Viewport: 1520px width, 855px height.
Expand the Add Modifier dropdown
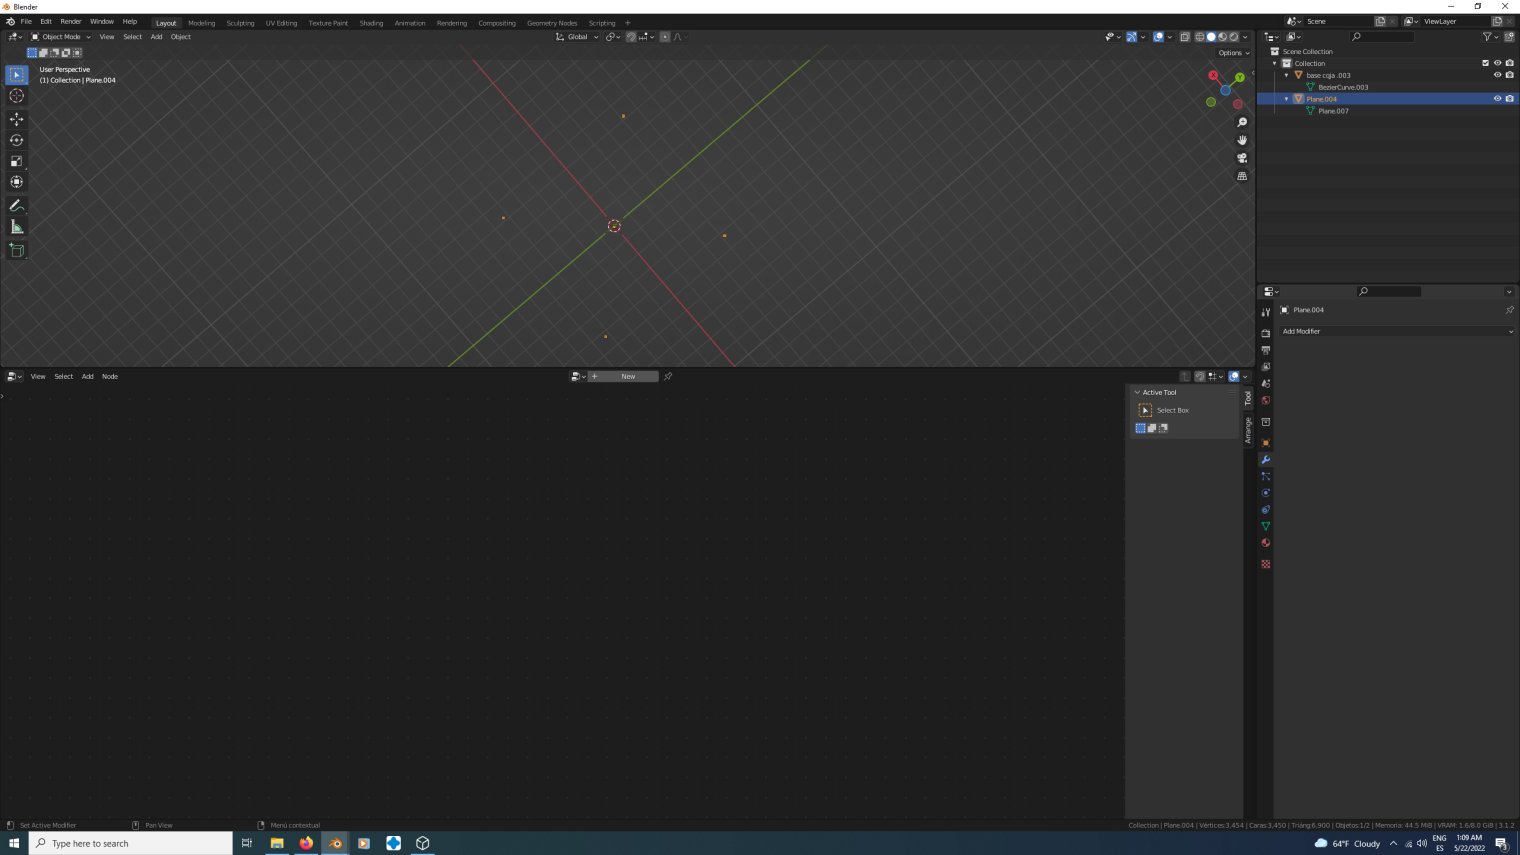pos(1397,331)
